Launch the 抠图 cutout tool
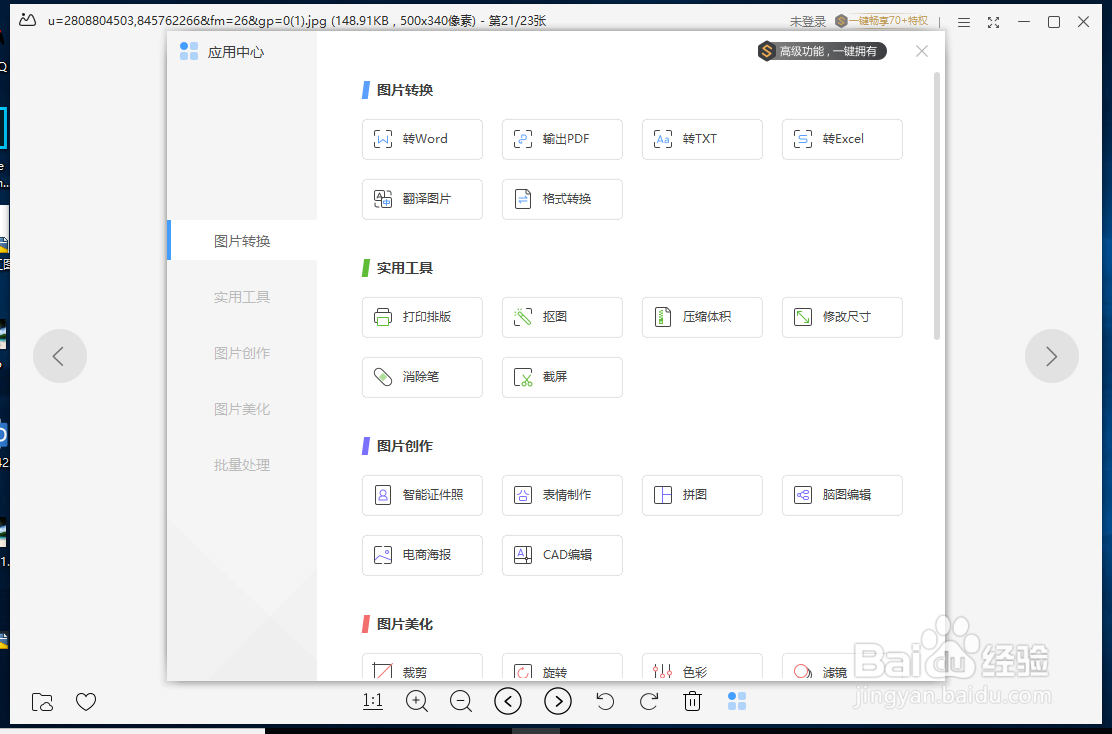 click(x=562, y=317)
